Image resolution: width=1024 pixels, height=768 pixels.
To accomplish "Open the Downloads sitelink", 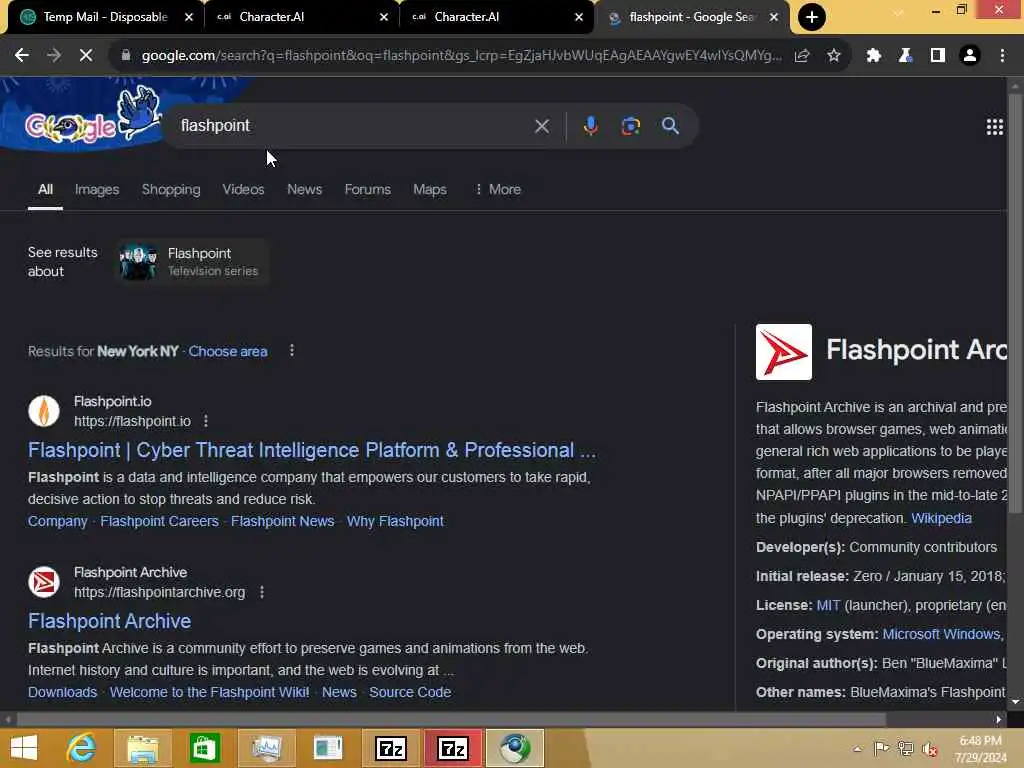I will (x=62, y=692).
